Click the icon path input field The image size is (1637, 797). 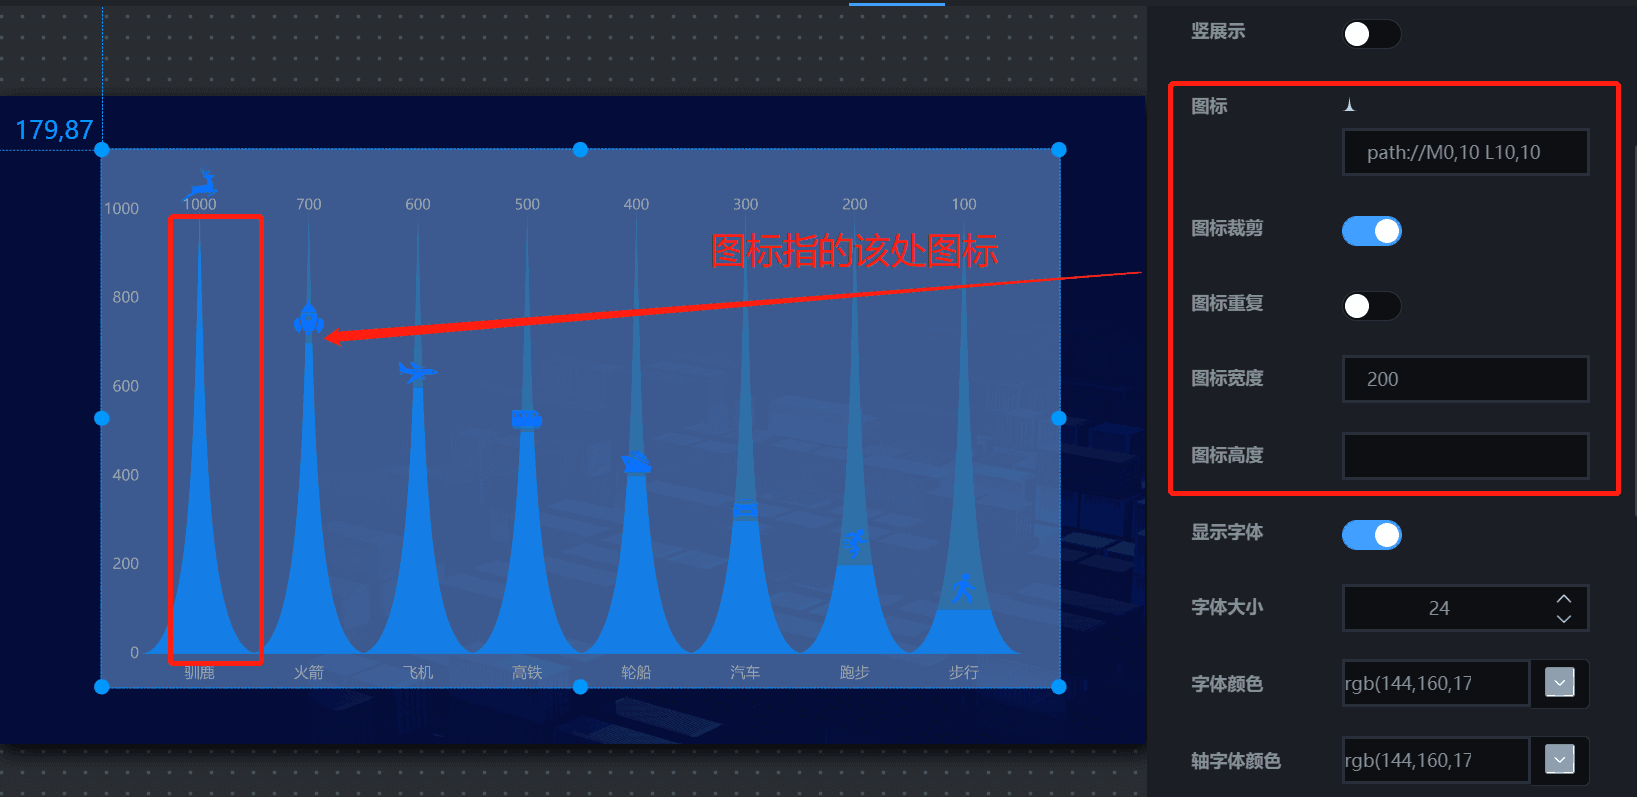(x=1465, y=152)
